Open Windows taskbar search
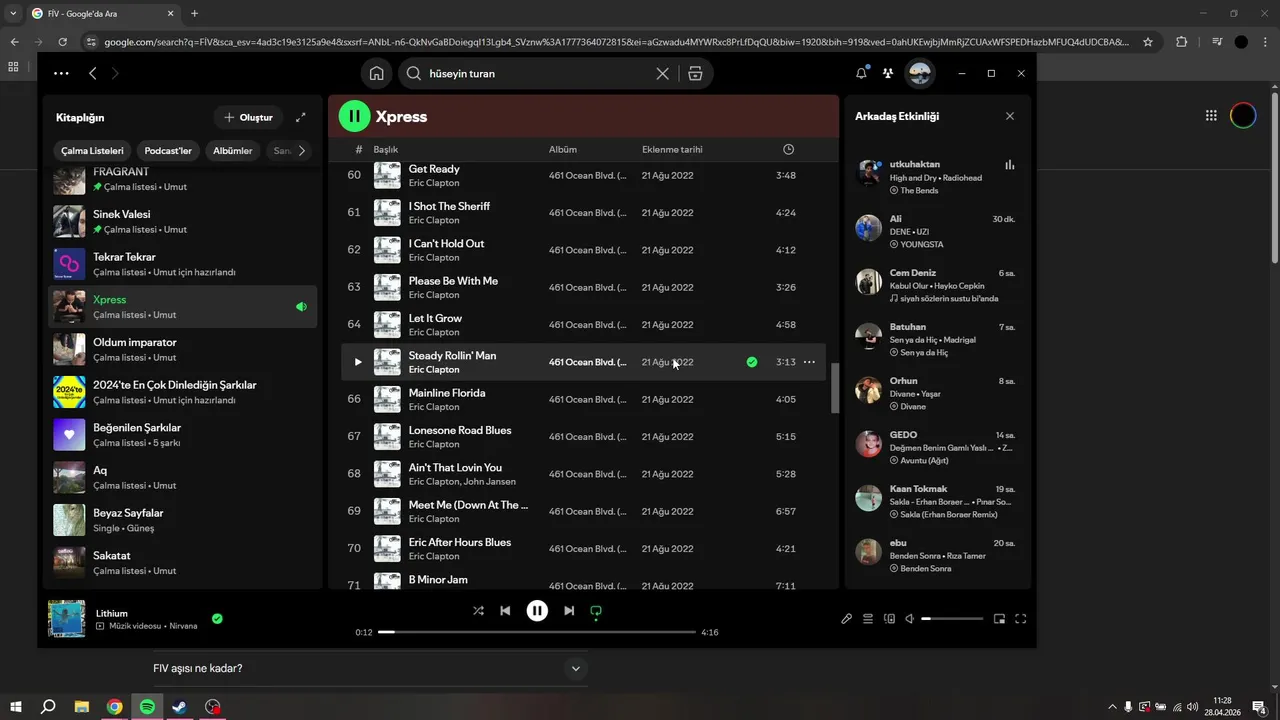1280x720 pixels. pyautogui.click(x=47, y=707)
